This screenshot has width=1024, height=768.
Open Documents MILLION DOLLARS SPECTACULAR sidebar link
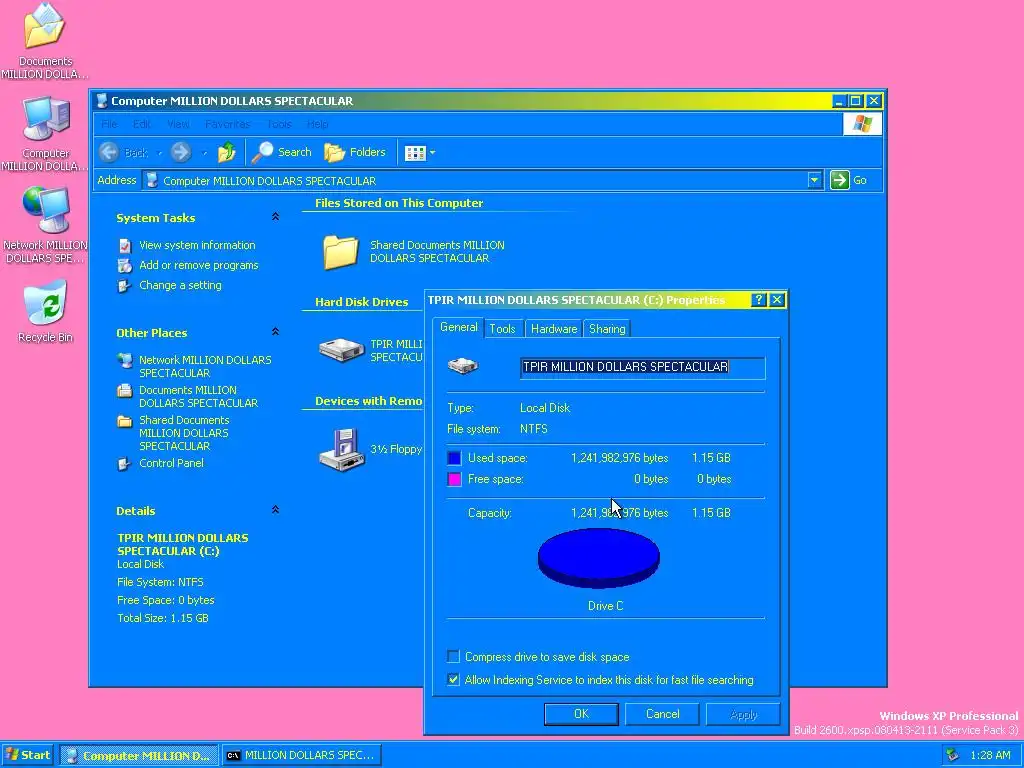tap(199, 396)
